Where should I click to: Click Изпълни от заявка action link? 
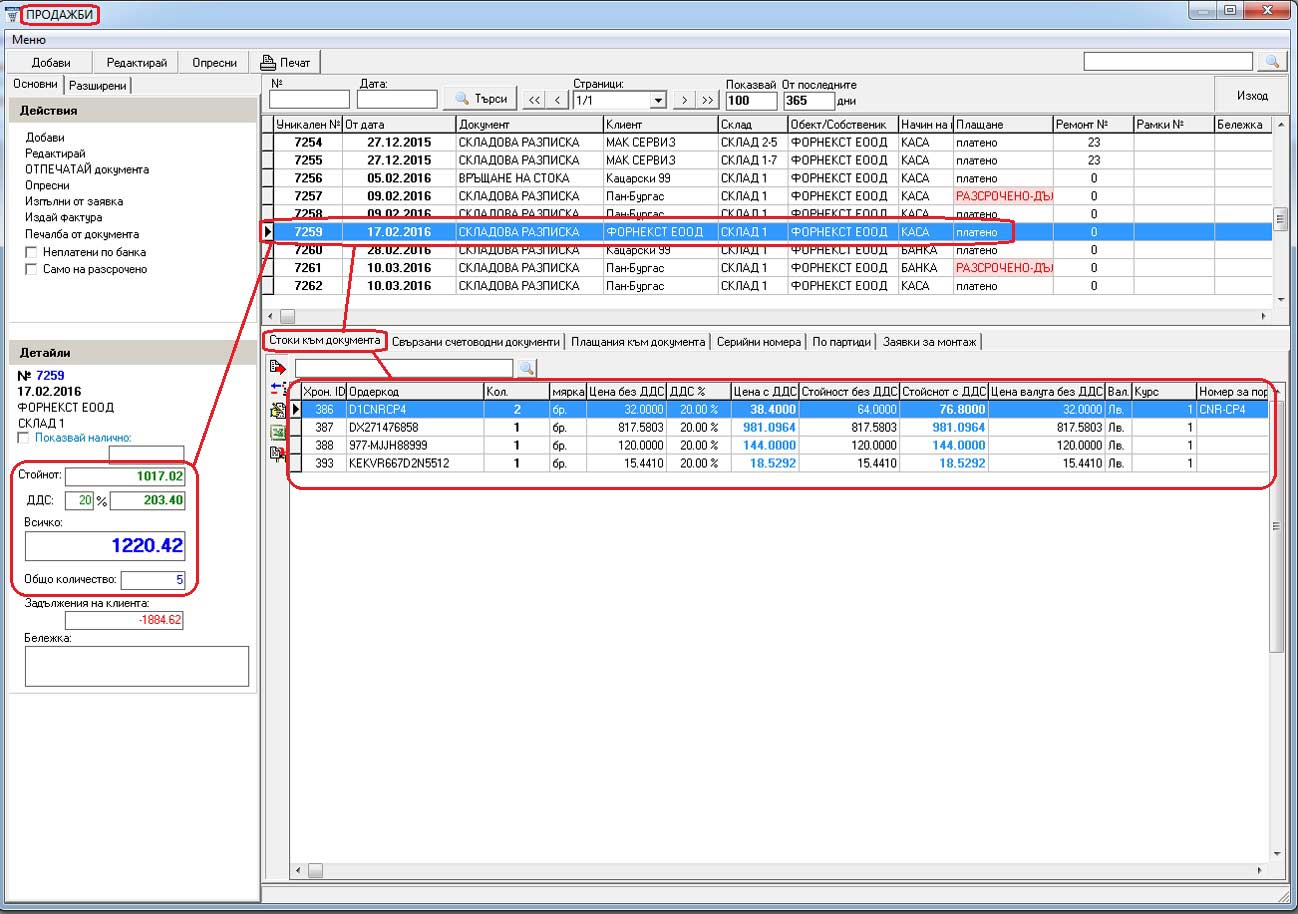click(x=74, y=201)
